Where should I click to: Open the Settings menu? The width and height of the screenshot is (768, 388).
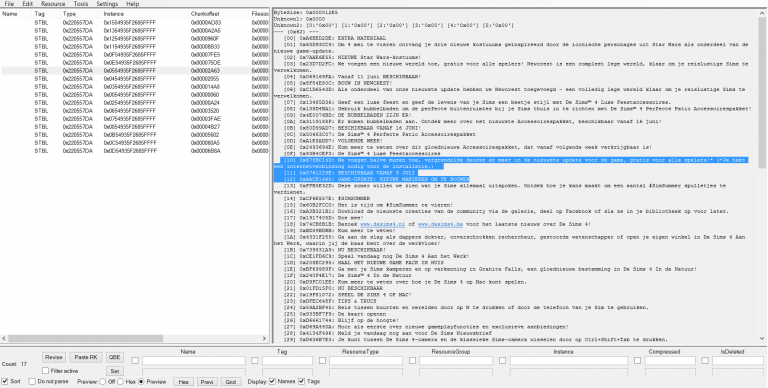(x=107, y=3)
